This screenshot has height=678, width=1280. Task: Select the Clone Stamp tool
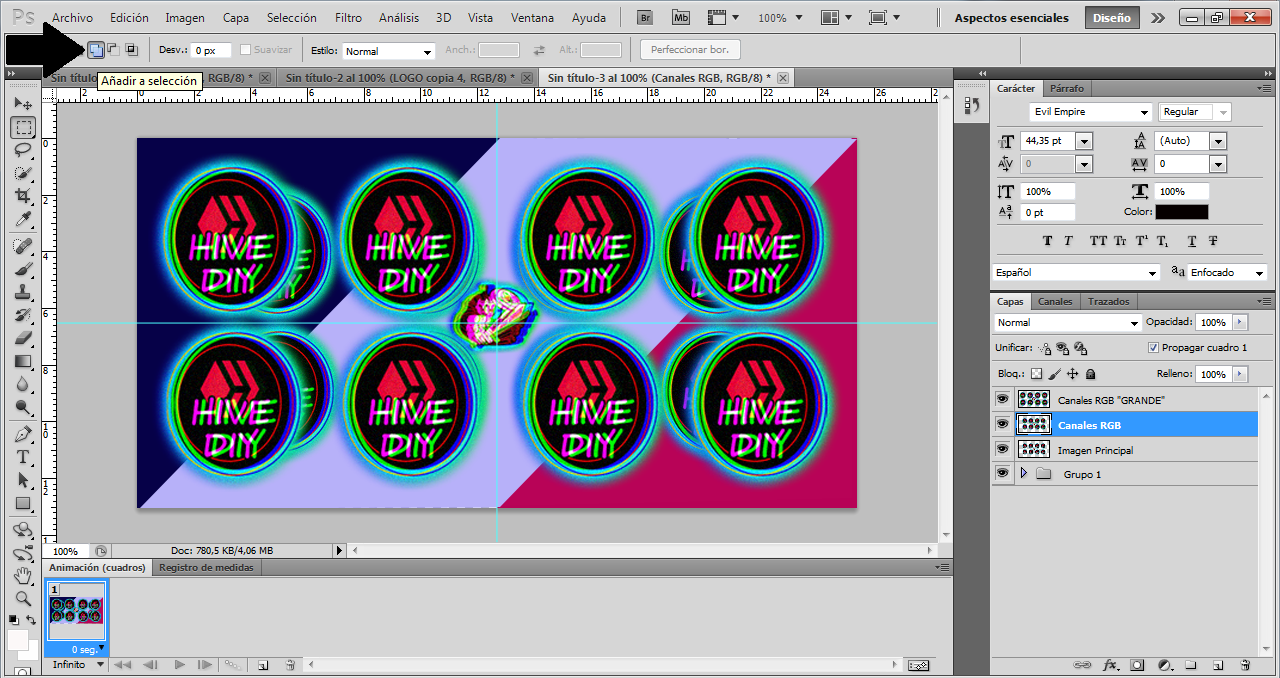tap(23, 292)
